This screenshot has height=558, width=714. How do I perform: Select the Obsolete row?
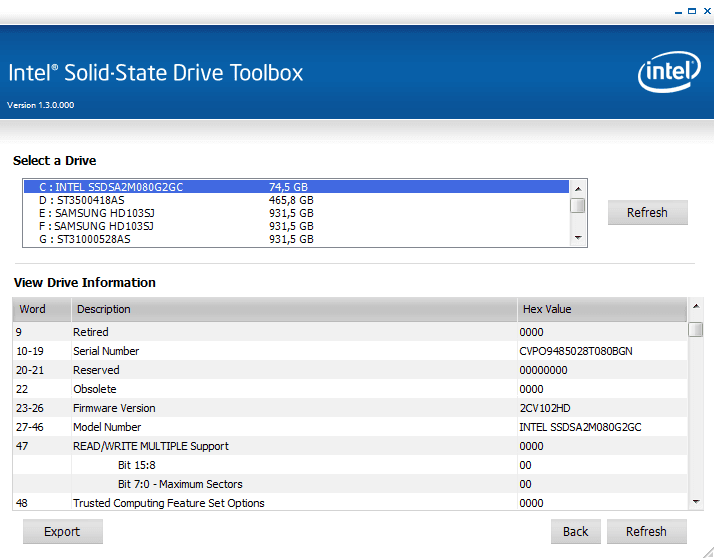[x=350, y=389]
